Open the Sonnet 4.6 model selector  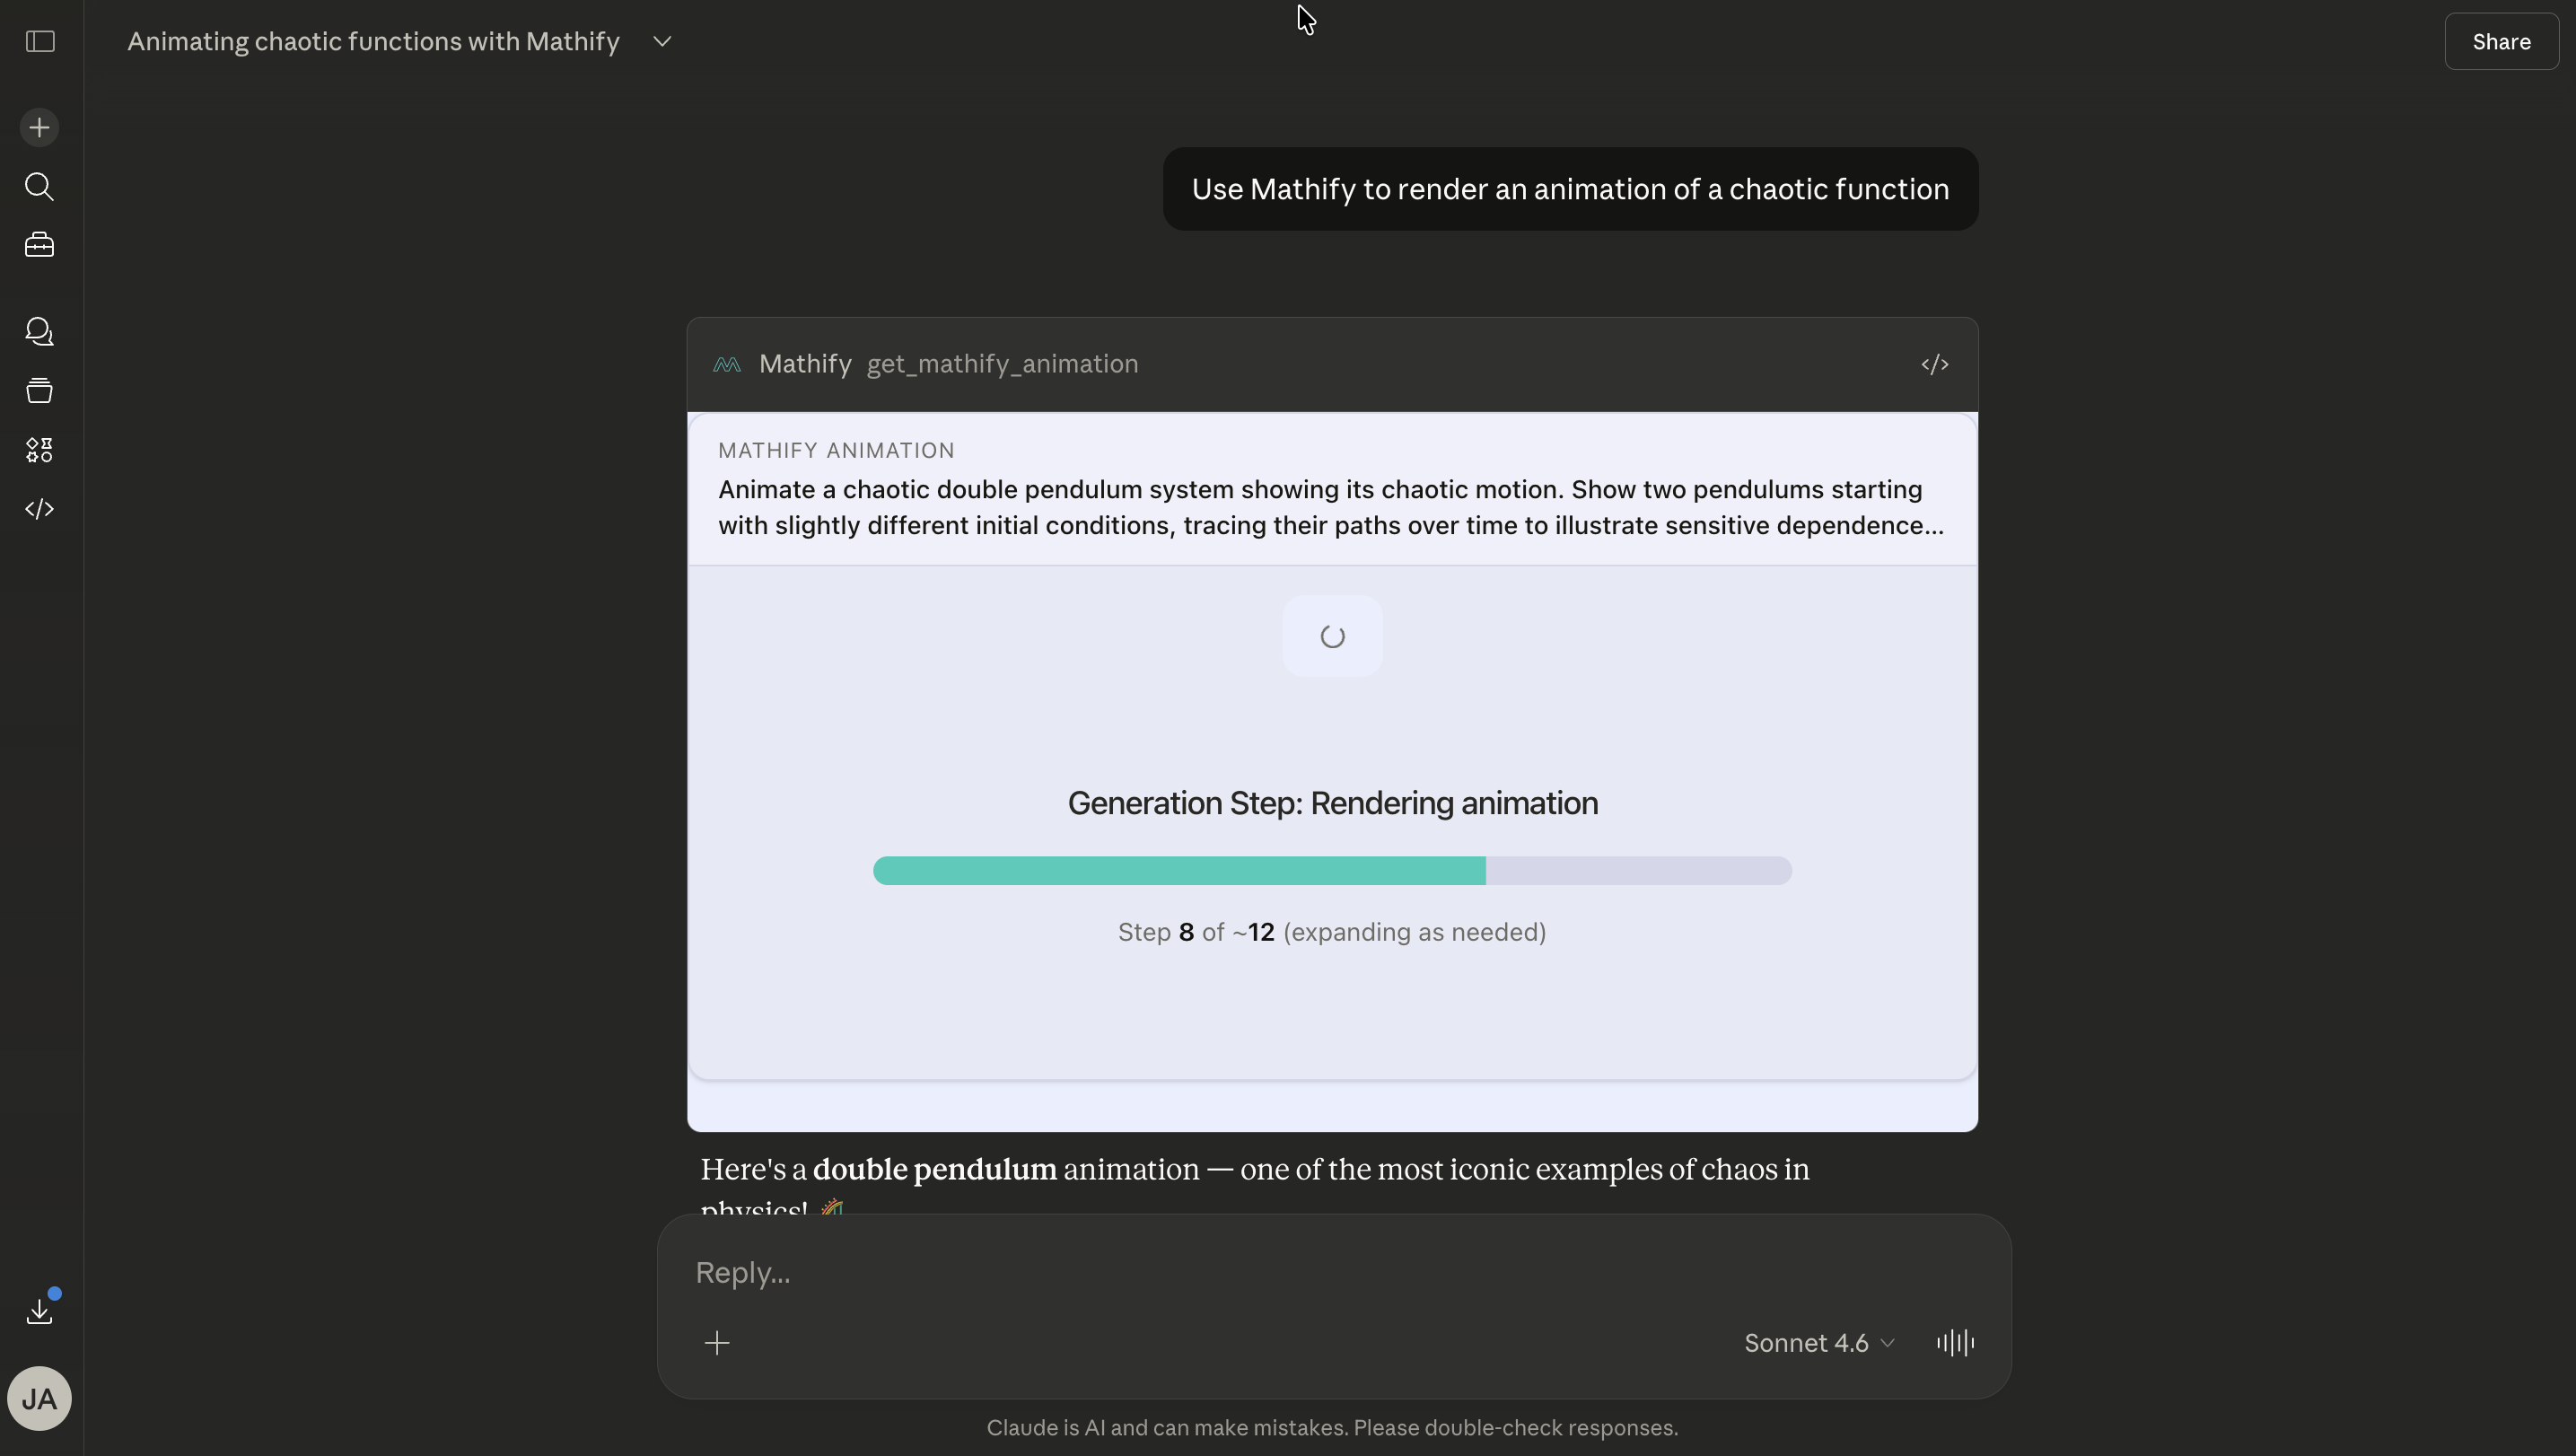pos(1817,1343)
